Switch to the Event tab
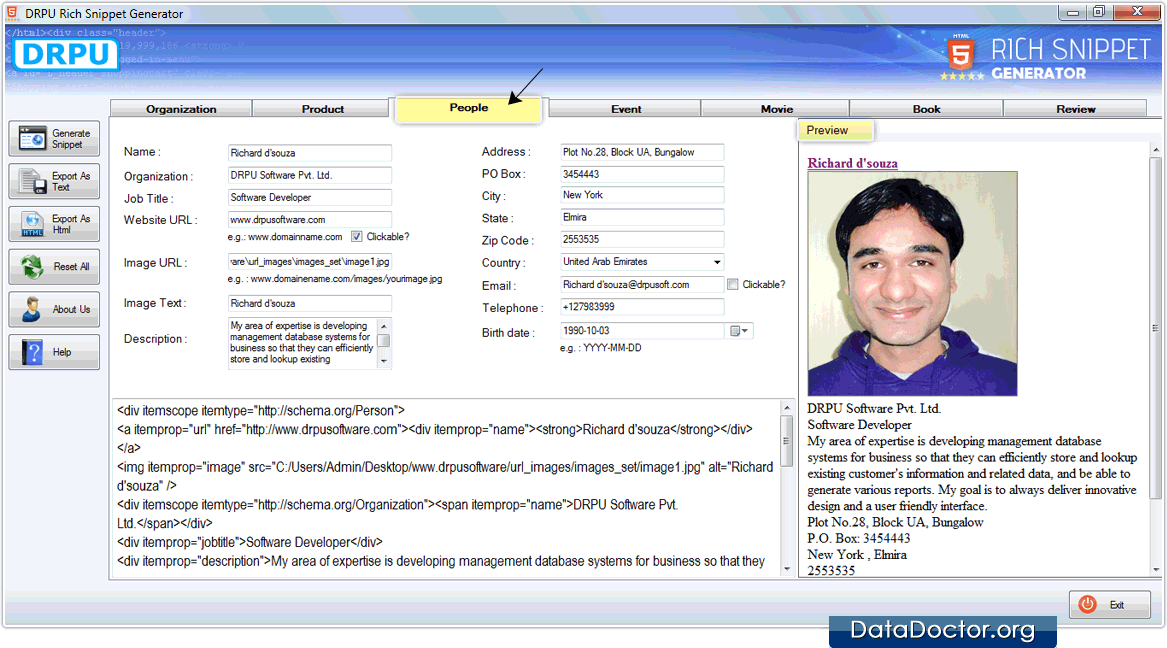The height and width of the screenshot is (648, 1167). pos(625,109)
